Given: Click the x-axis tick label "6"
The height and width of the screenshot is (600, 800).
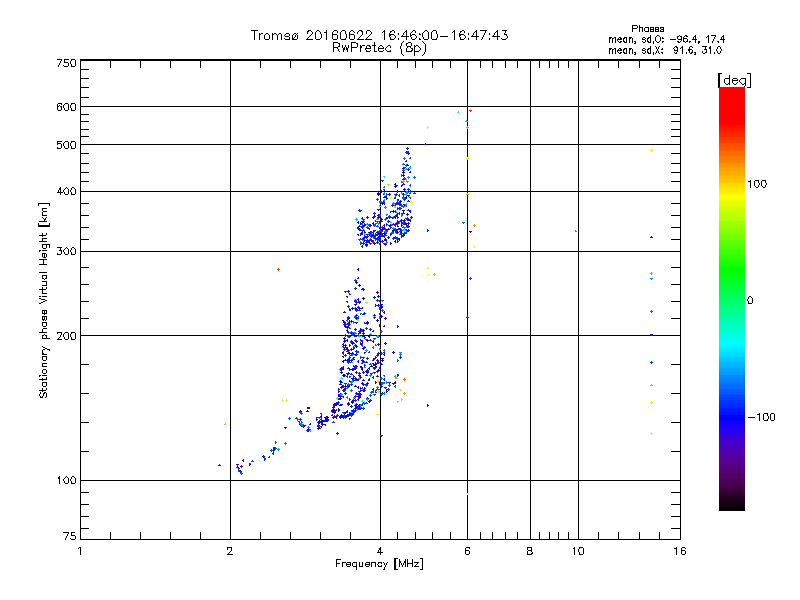Looking at the screenshot, I should pyautogui.click(x=467, y=551).
